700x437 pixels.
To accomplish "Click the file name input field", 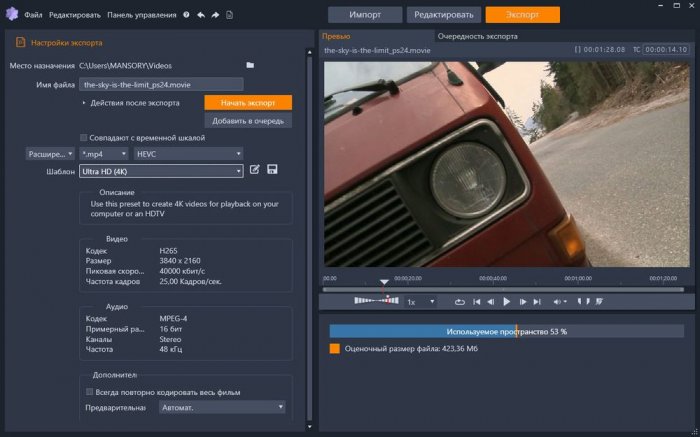I will (161, 85).
